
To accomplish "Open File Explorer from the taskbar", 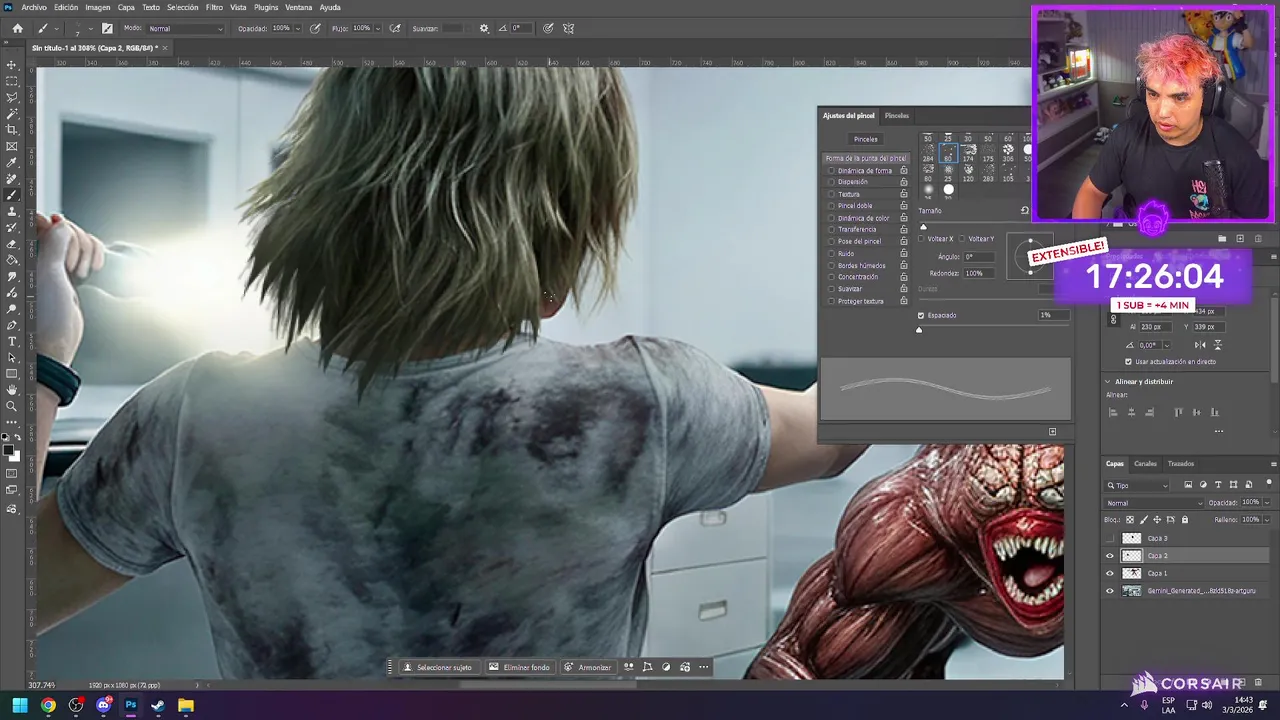I will pos(185,705).
